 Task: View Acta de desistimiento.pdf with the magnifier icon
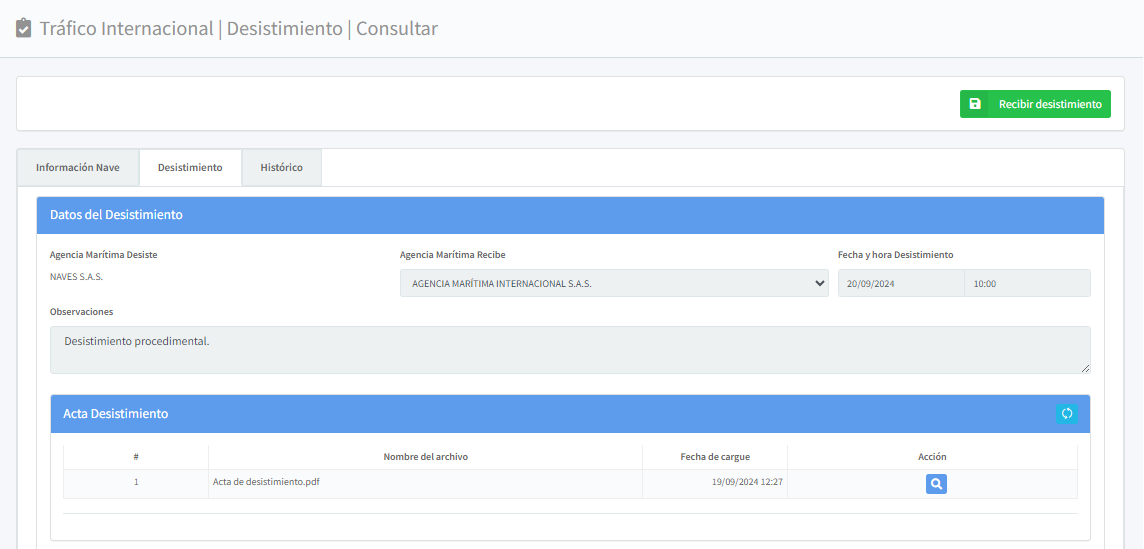[936, 484]
